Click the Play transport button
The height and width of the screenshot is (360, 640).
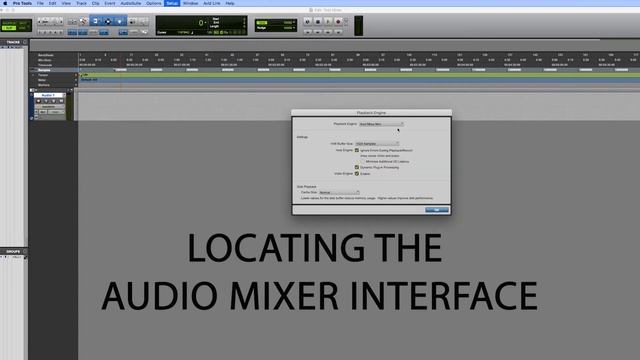click(x=328, y=22)
